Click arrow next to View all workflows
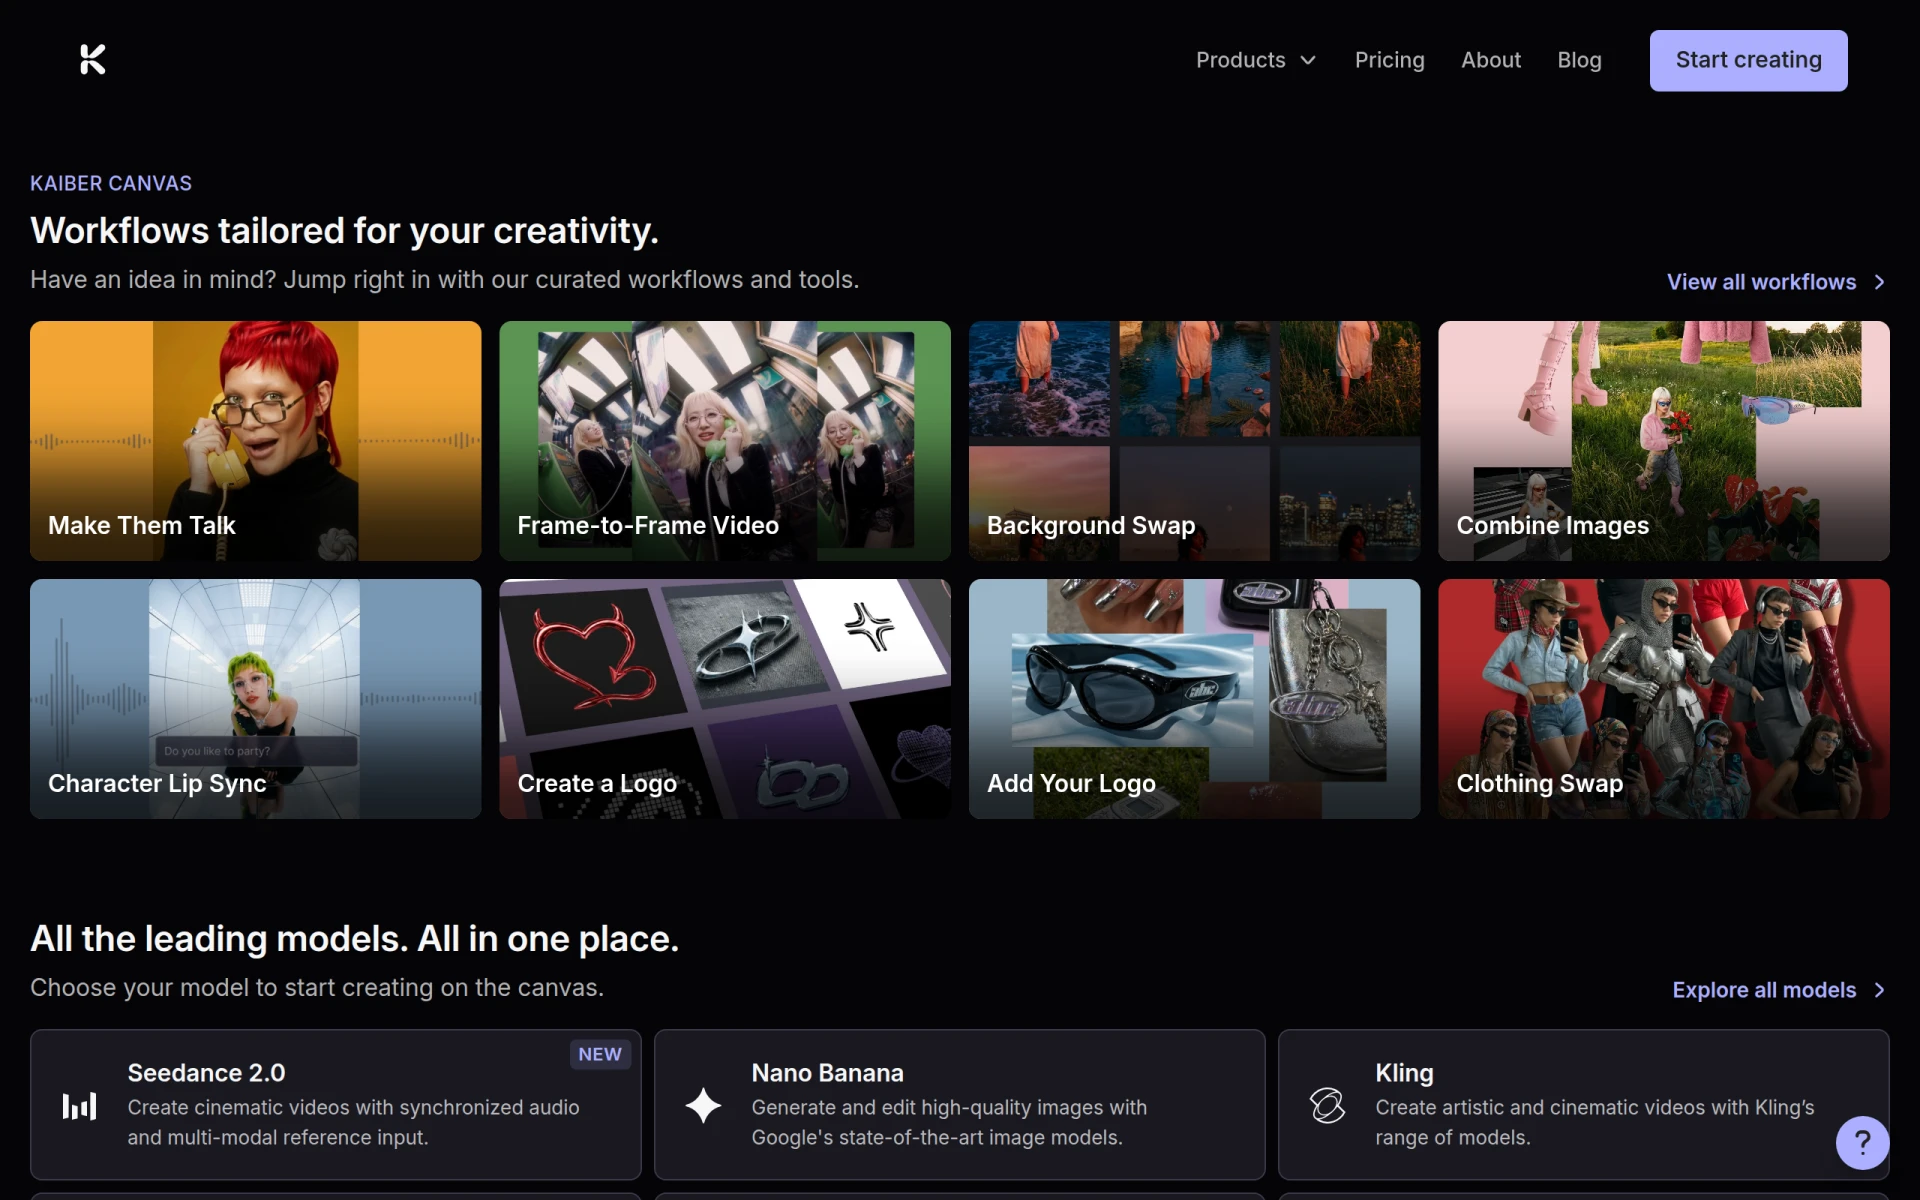Image resolution: width=1920 pixels, height=1200 pixels. 1879,282
